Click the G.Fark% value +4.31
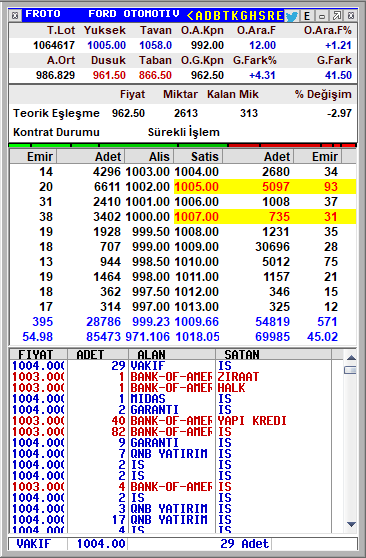The height and width of the screenshot is (558, 366). point(262,75)
